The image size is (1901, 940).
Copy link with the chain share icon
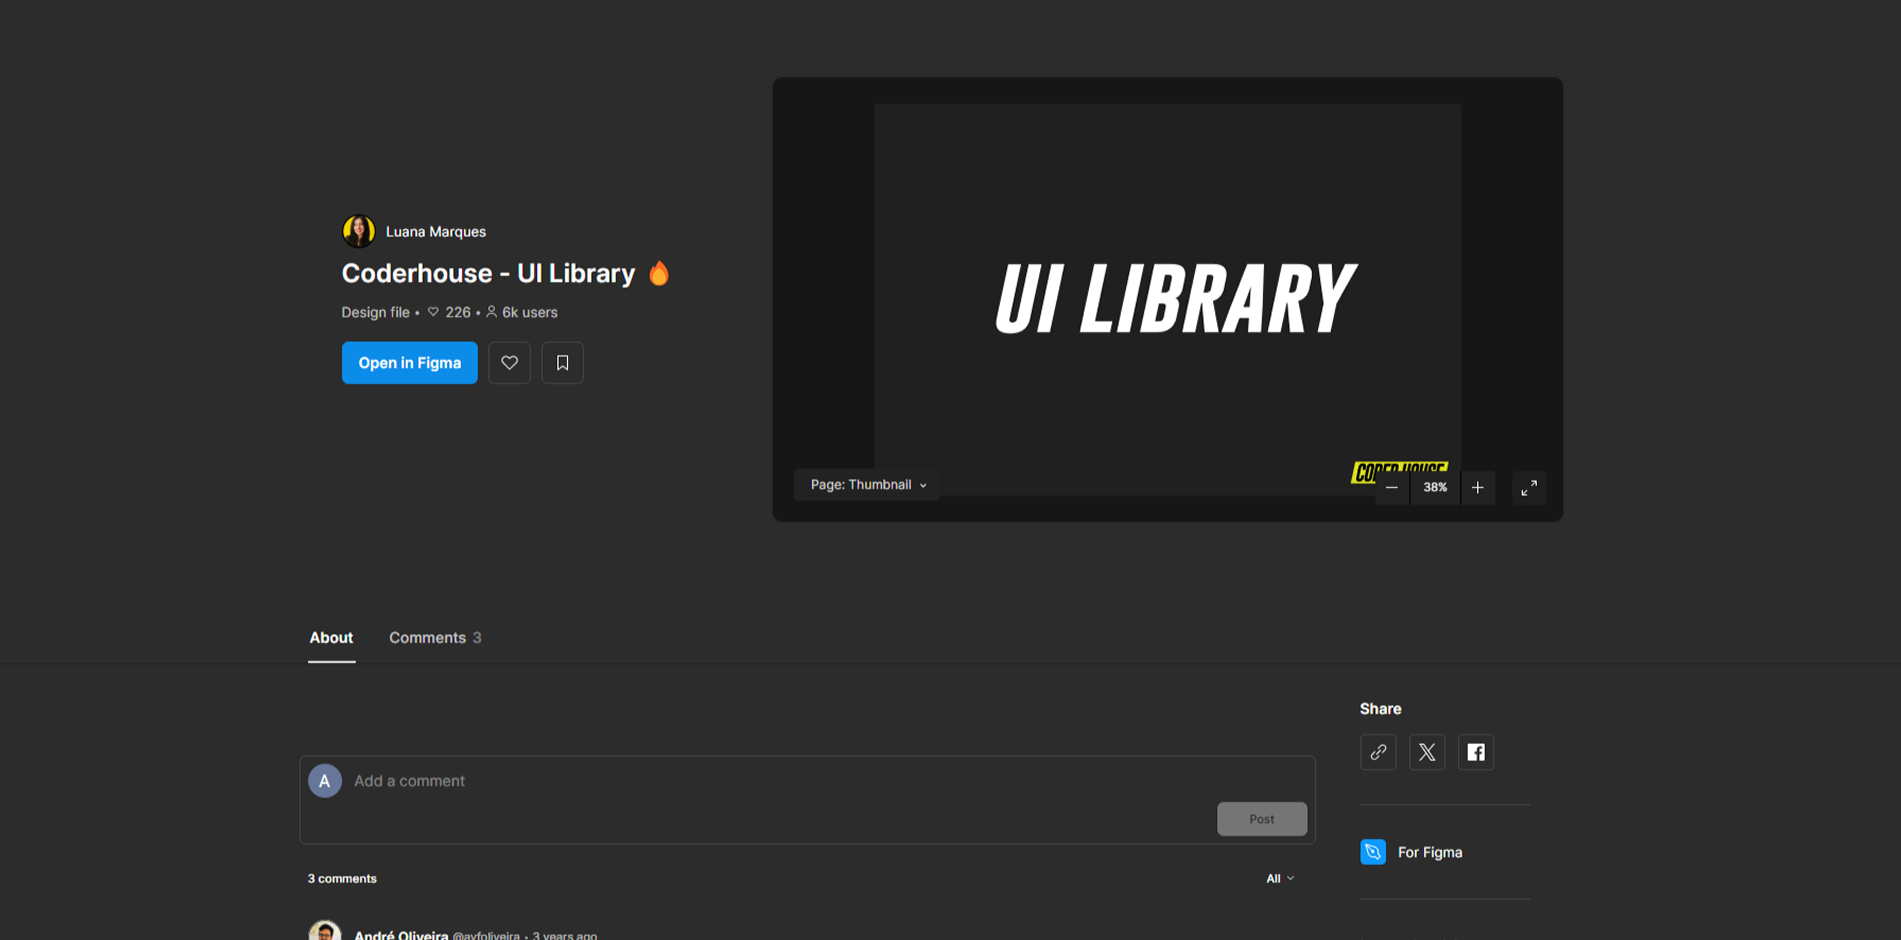pos(1378,752)
